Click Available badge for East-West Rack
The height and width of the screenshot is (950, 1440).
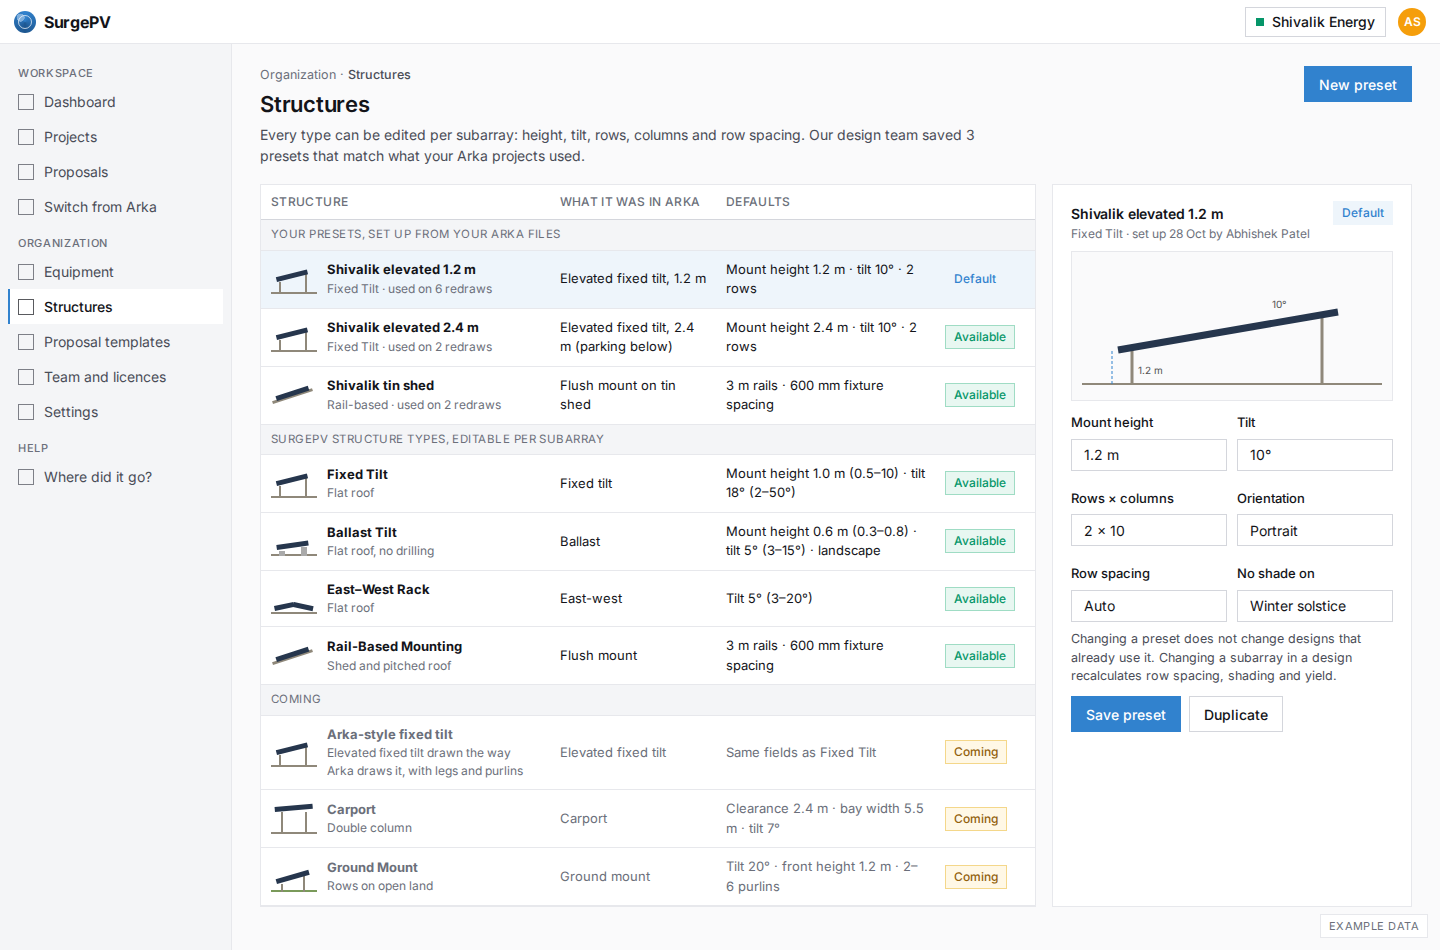(980, 599)
